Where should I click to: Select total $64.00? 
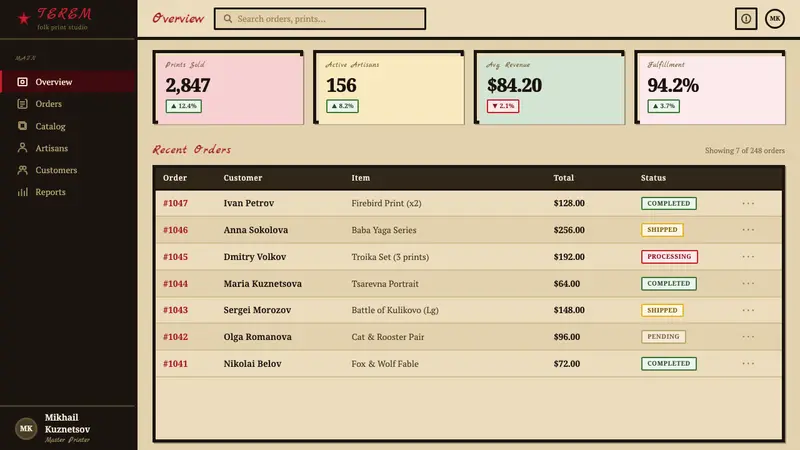[567, 283]
